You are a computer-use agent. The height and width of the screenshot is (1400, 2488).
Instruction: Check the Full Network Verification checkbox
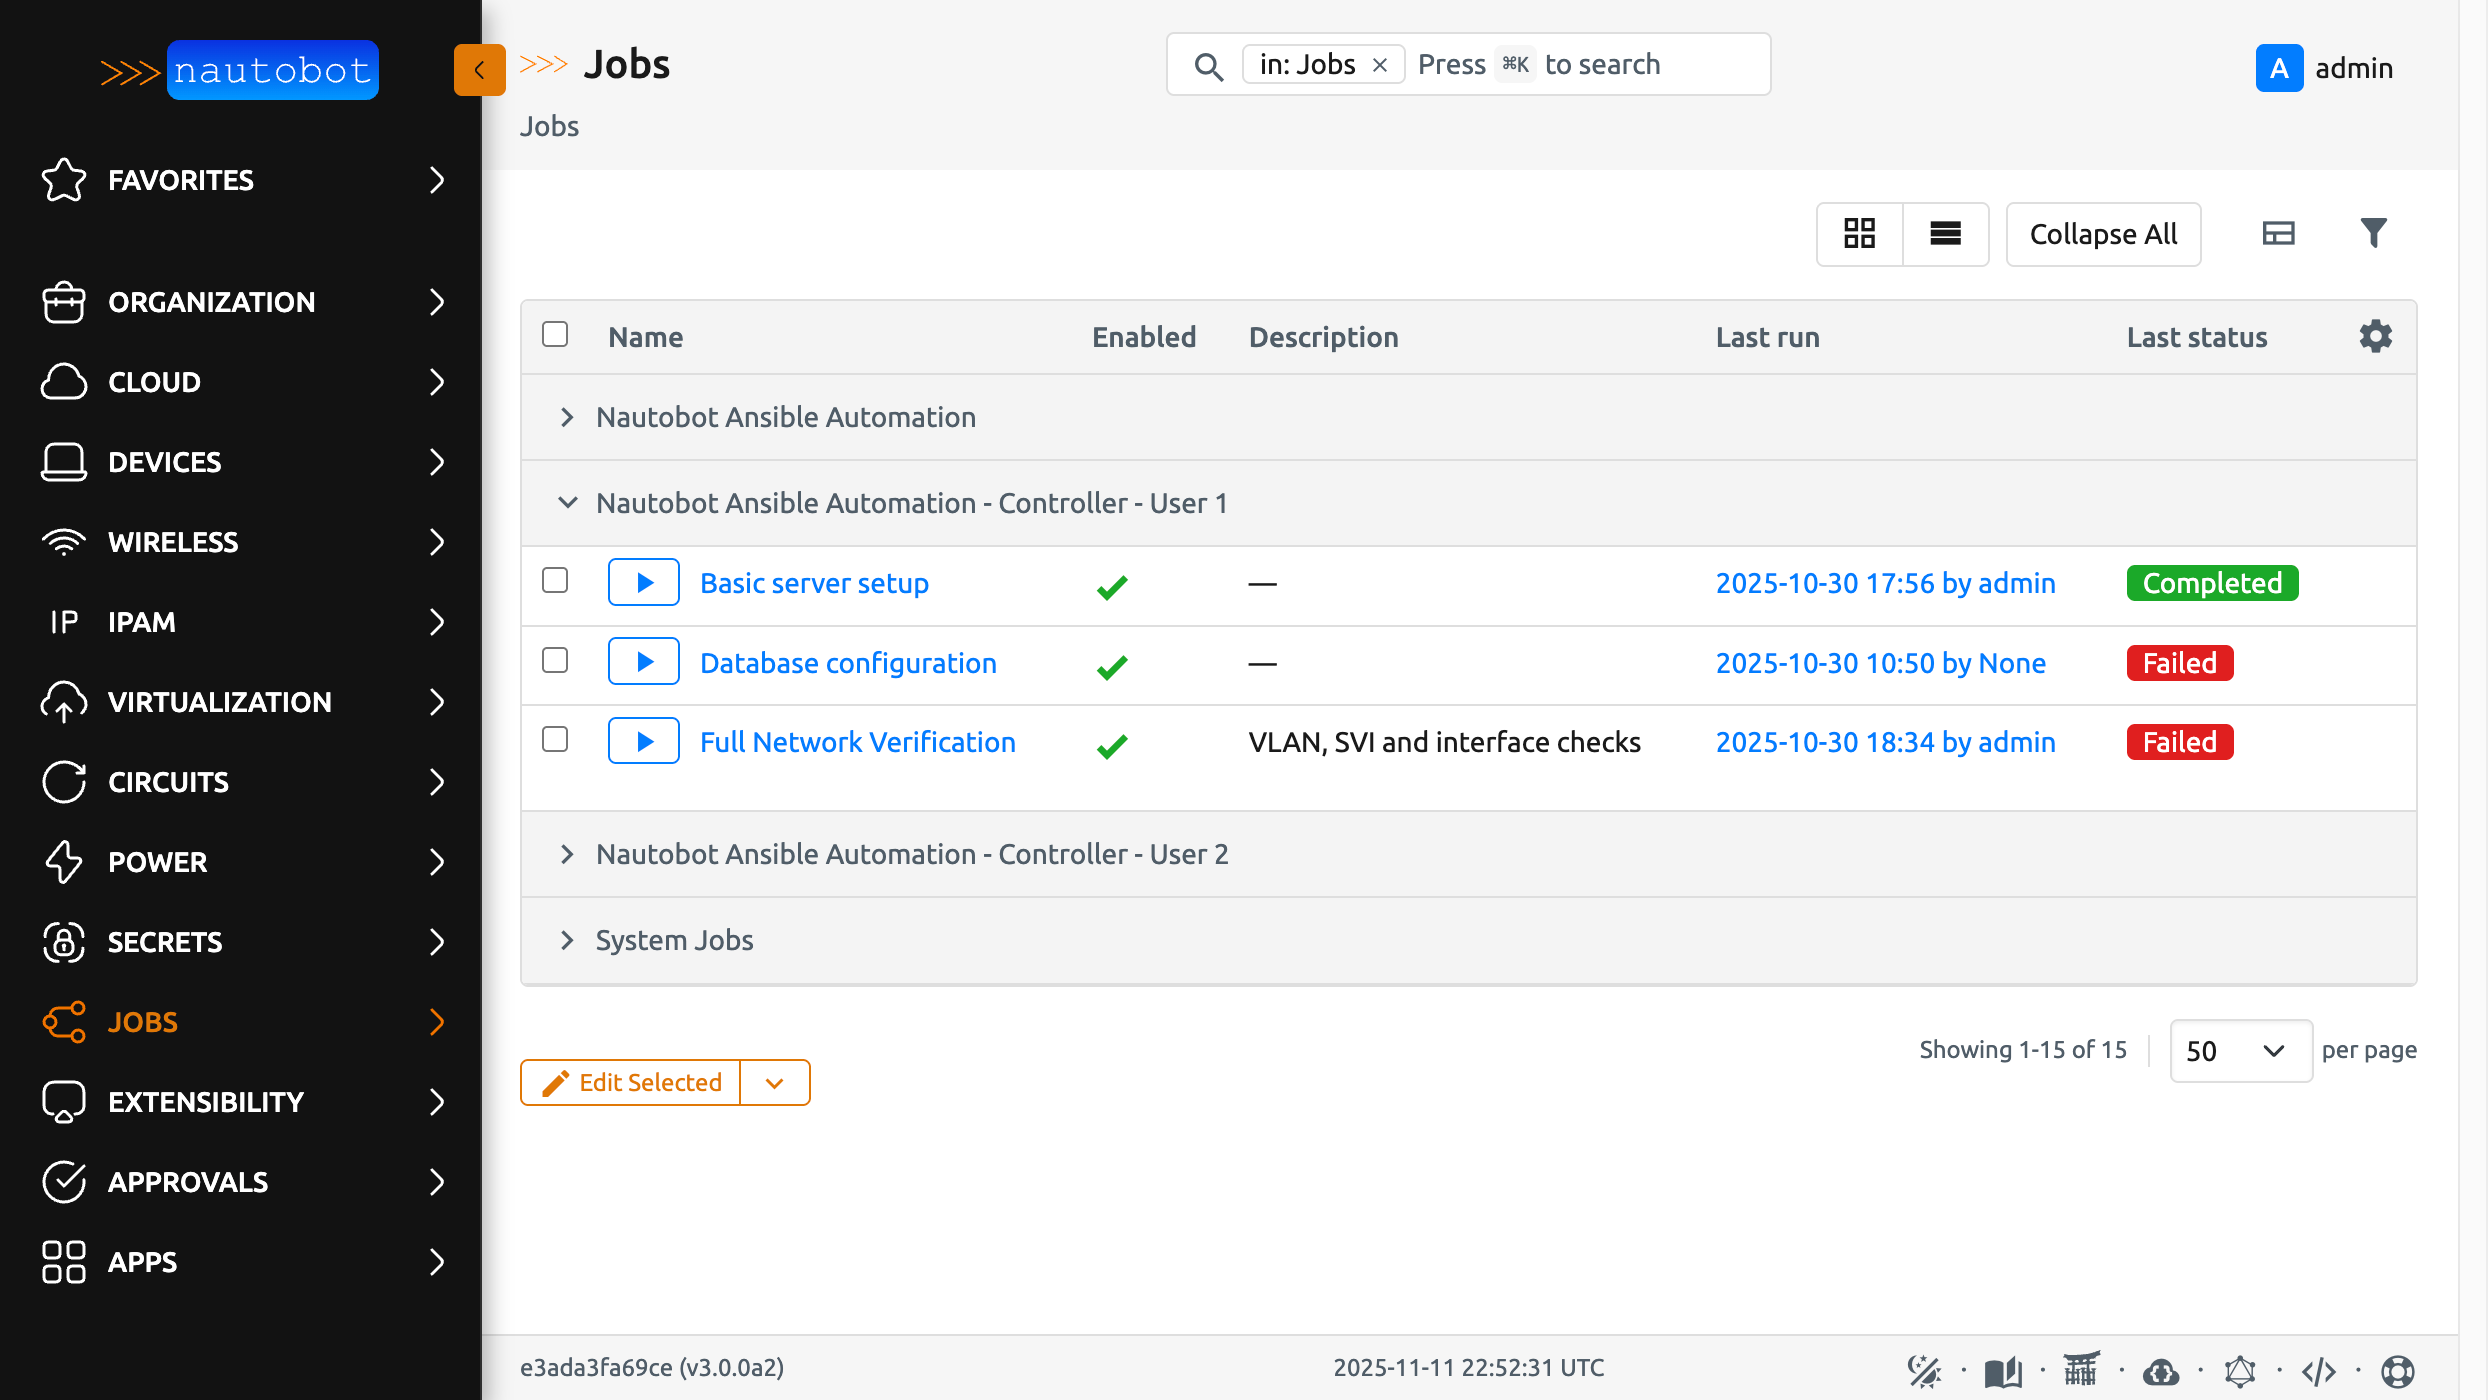(x=555, y=739)
